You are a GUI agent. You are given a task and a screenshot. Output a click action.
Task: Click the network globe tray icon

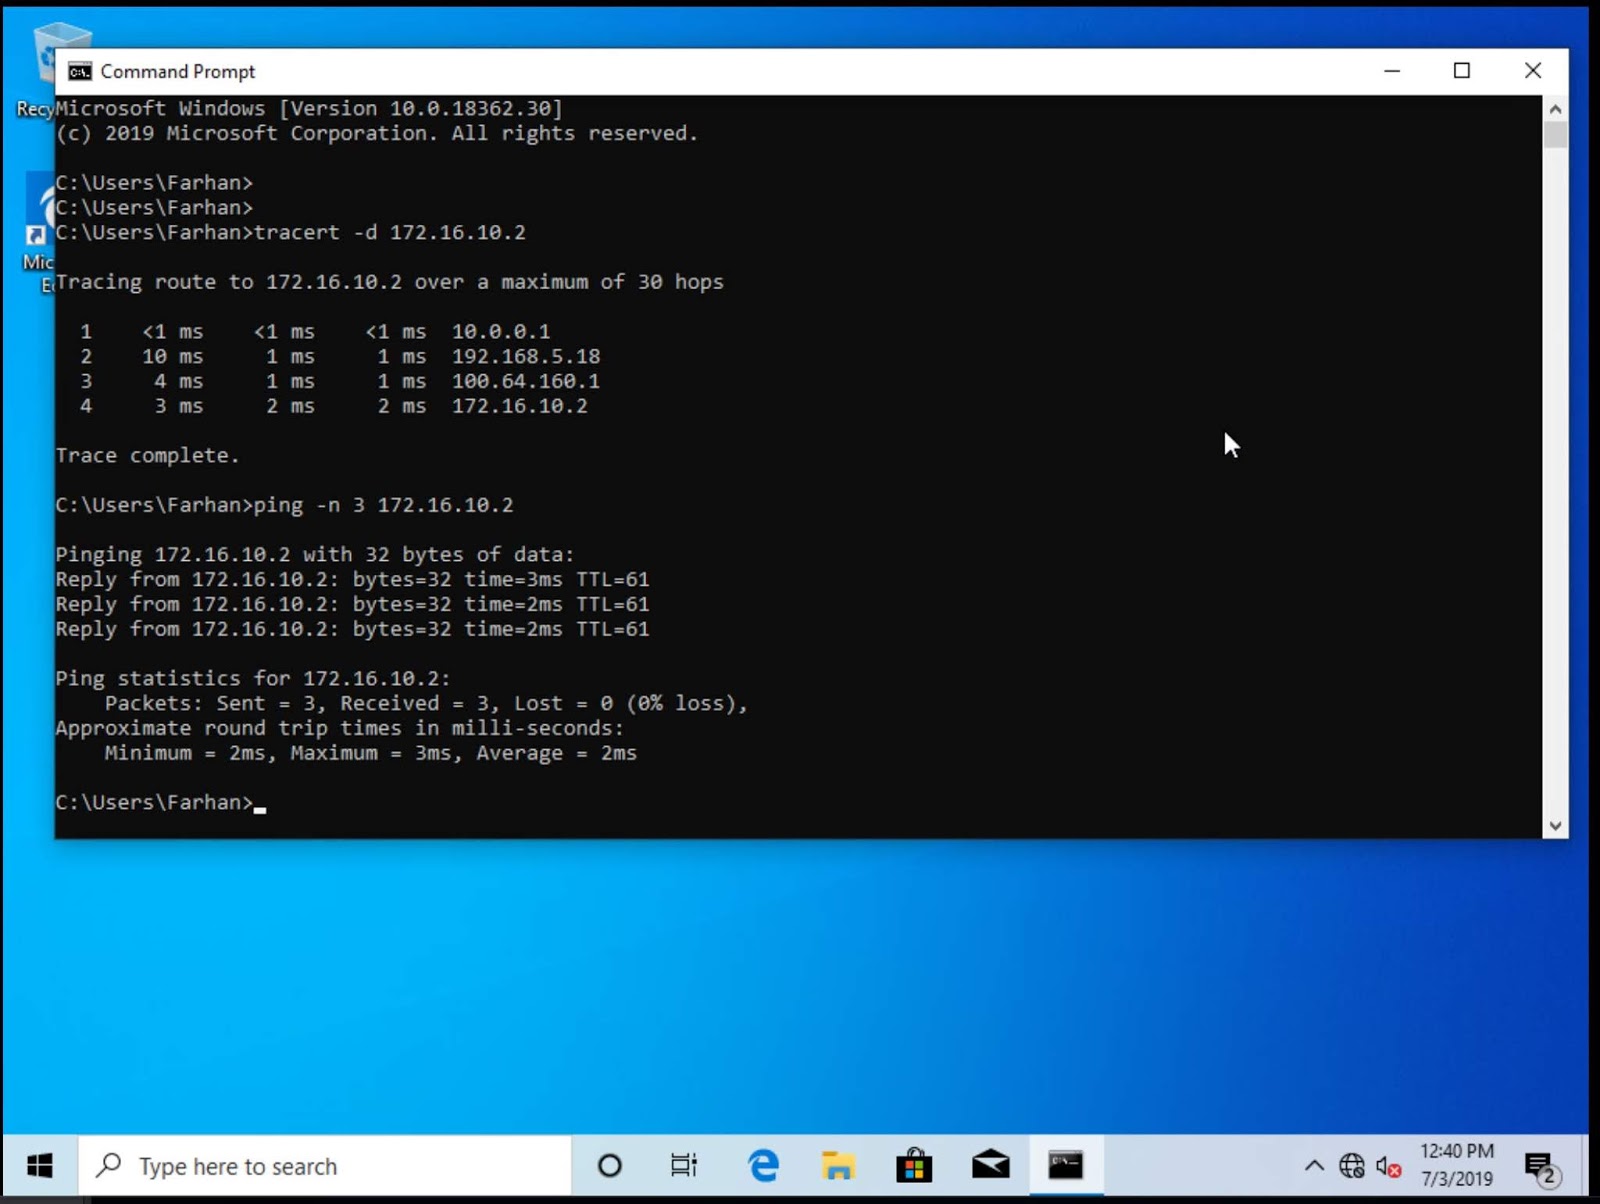tap(1351, 1167)
